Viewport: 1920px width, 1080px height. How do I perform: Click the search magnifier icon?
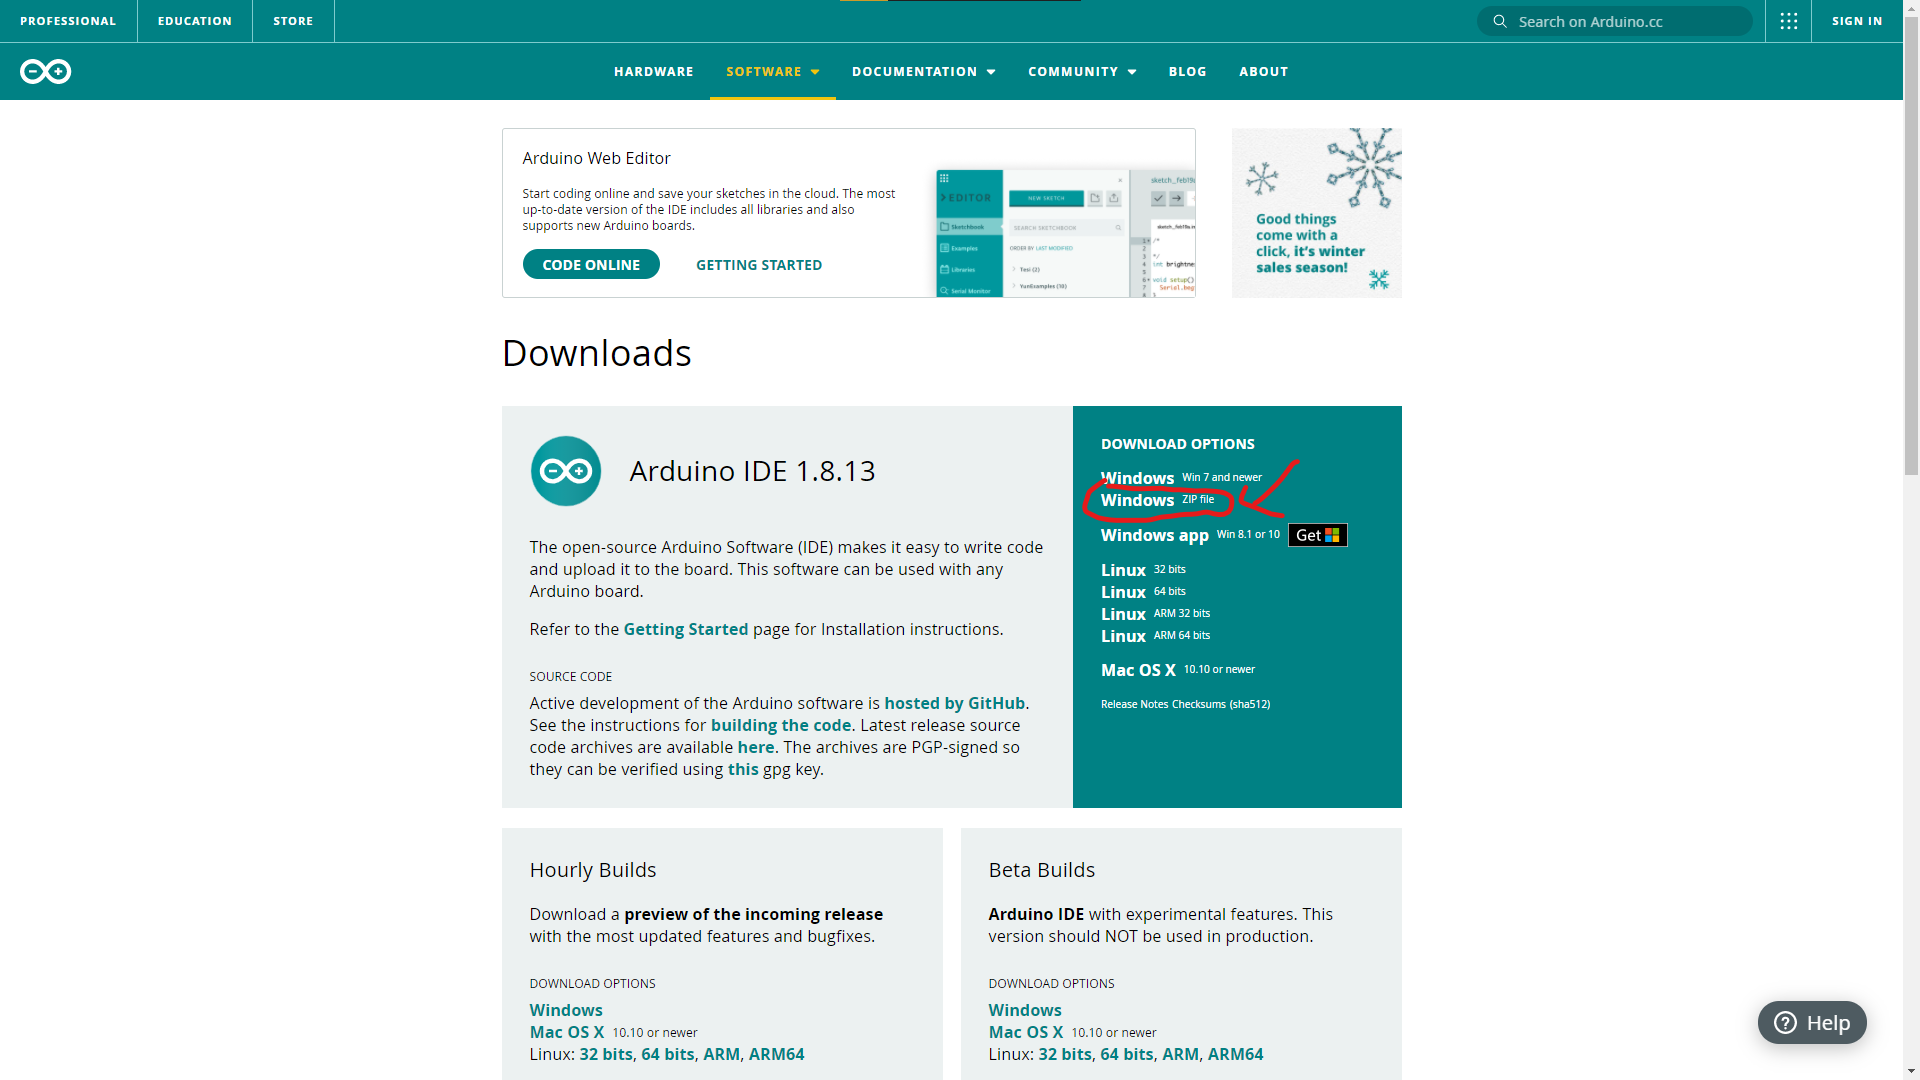pyautogui.click(x=1500, y=21)
